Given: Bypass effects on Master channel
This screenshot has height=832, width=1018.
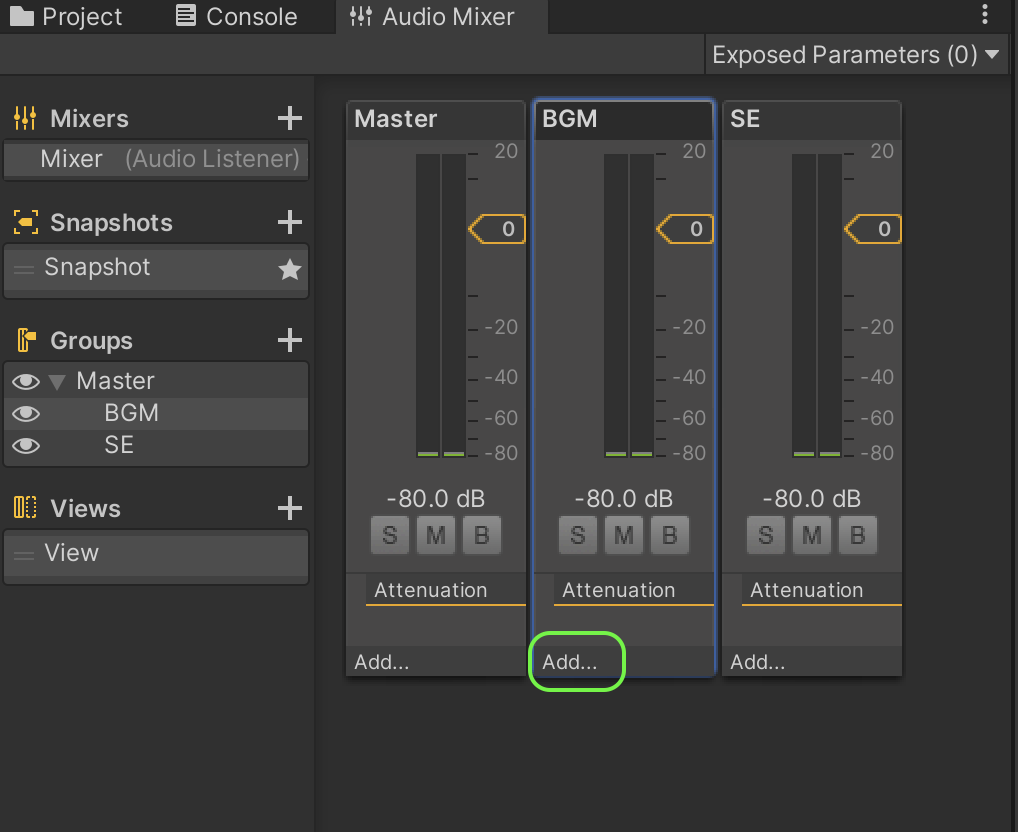Looking at the screenshot, I should [x=482, y=535].
